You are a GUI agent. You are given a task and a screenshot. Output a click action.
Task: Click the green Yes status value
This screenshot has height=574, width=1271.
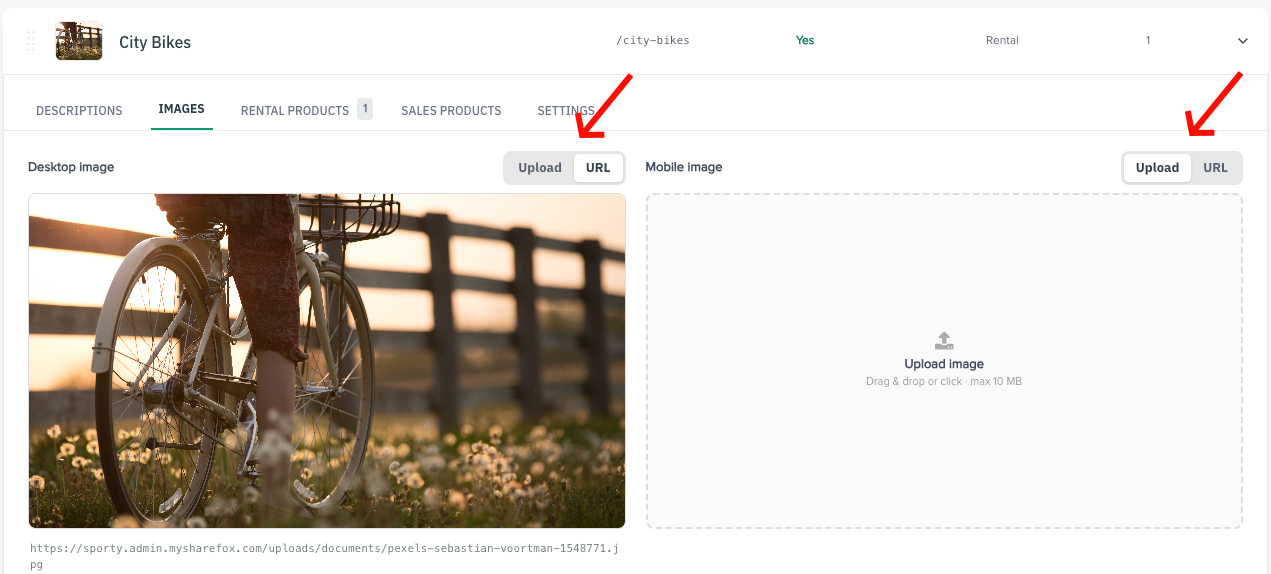pyautogui.click(x=805, y=41)
